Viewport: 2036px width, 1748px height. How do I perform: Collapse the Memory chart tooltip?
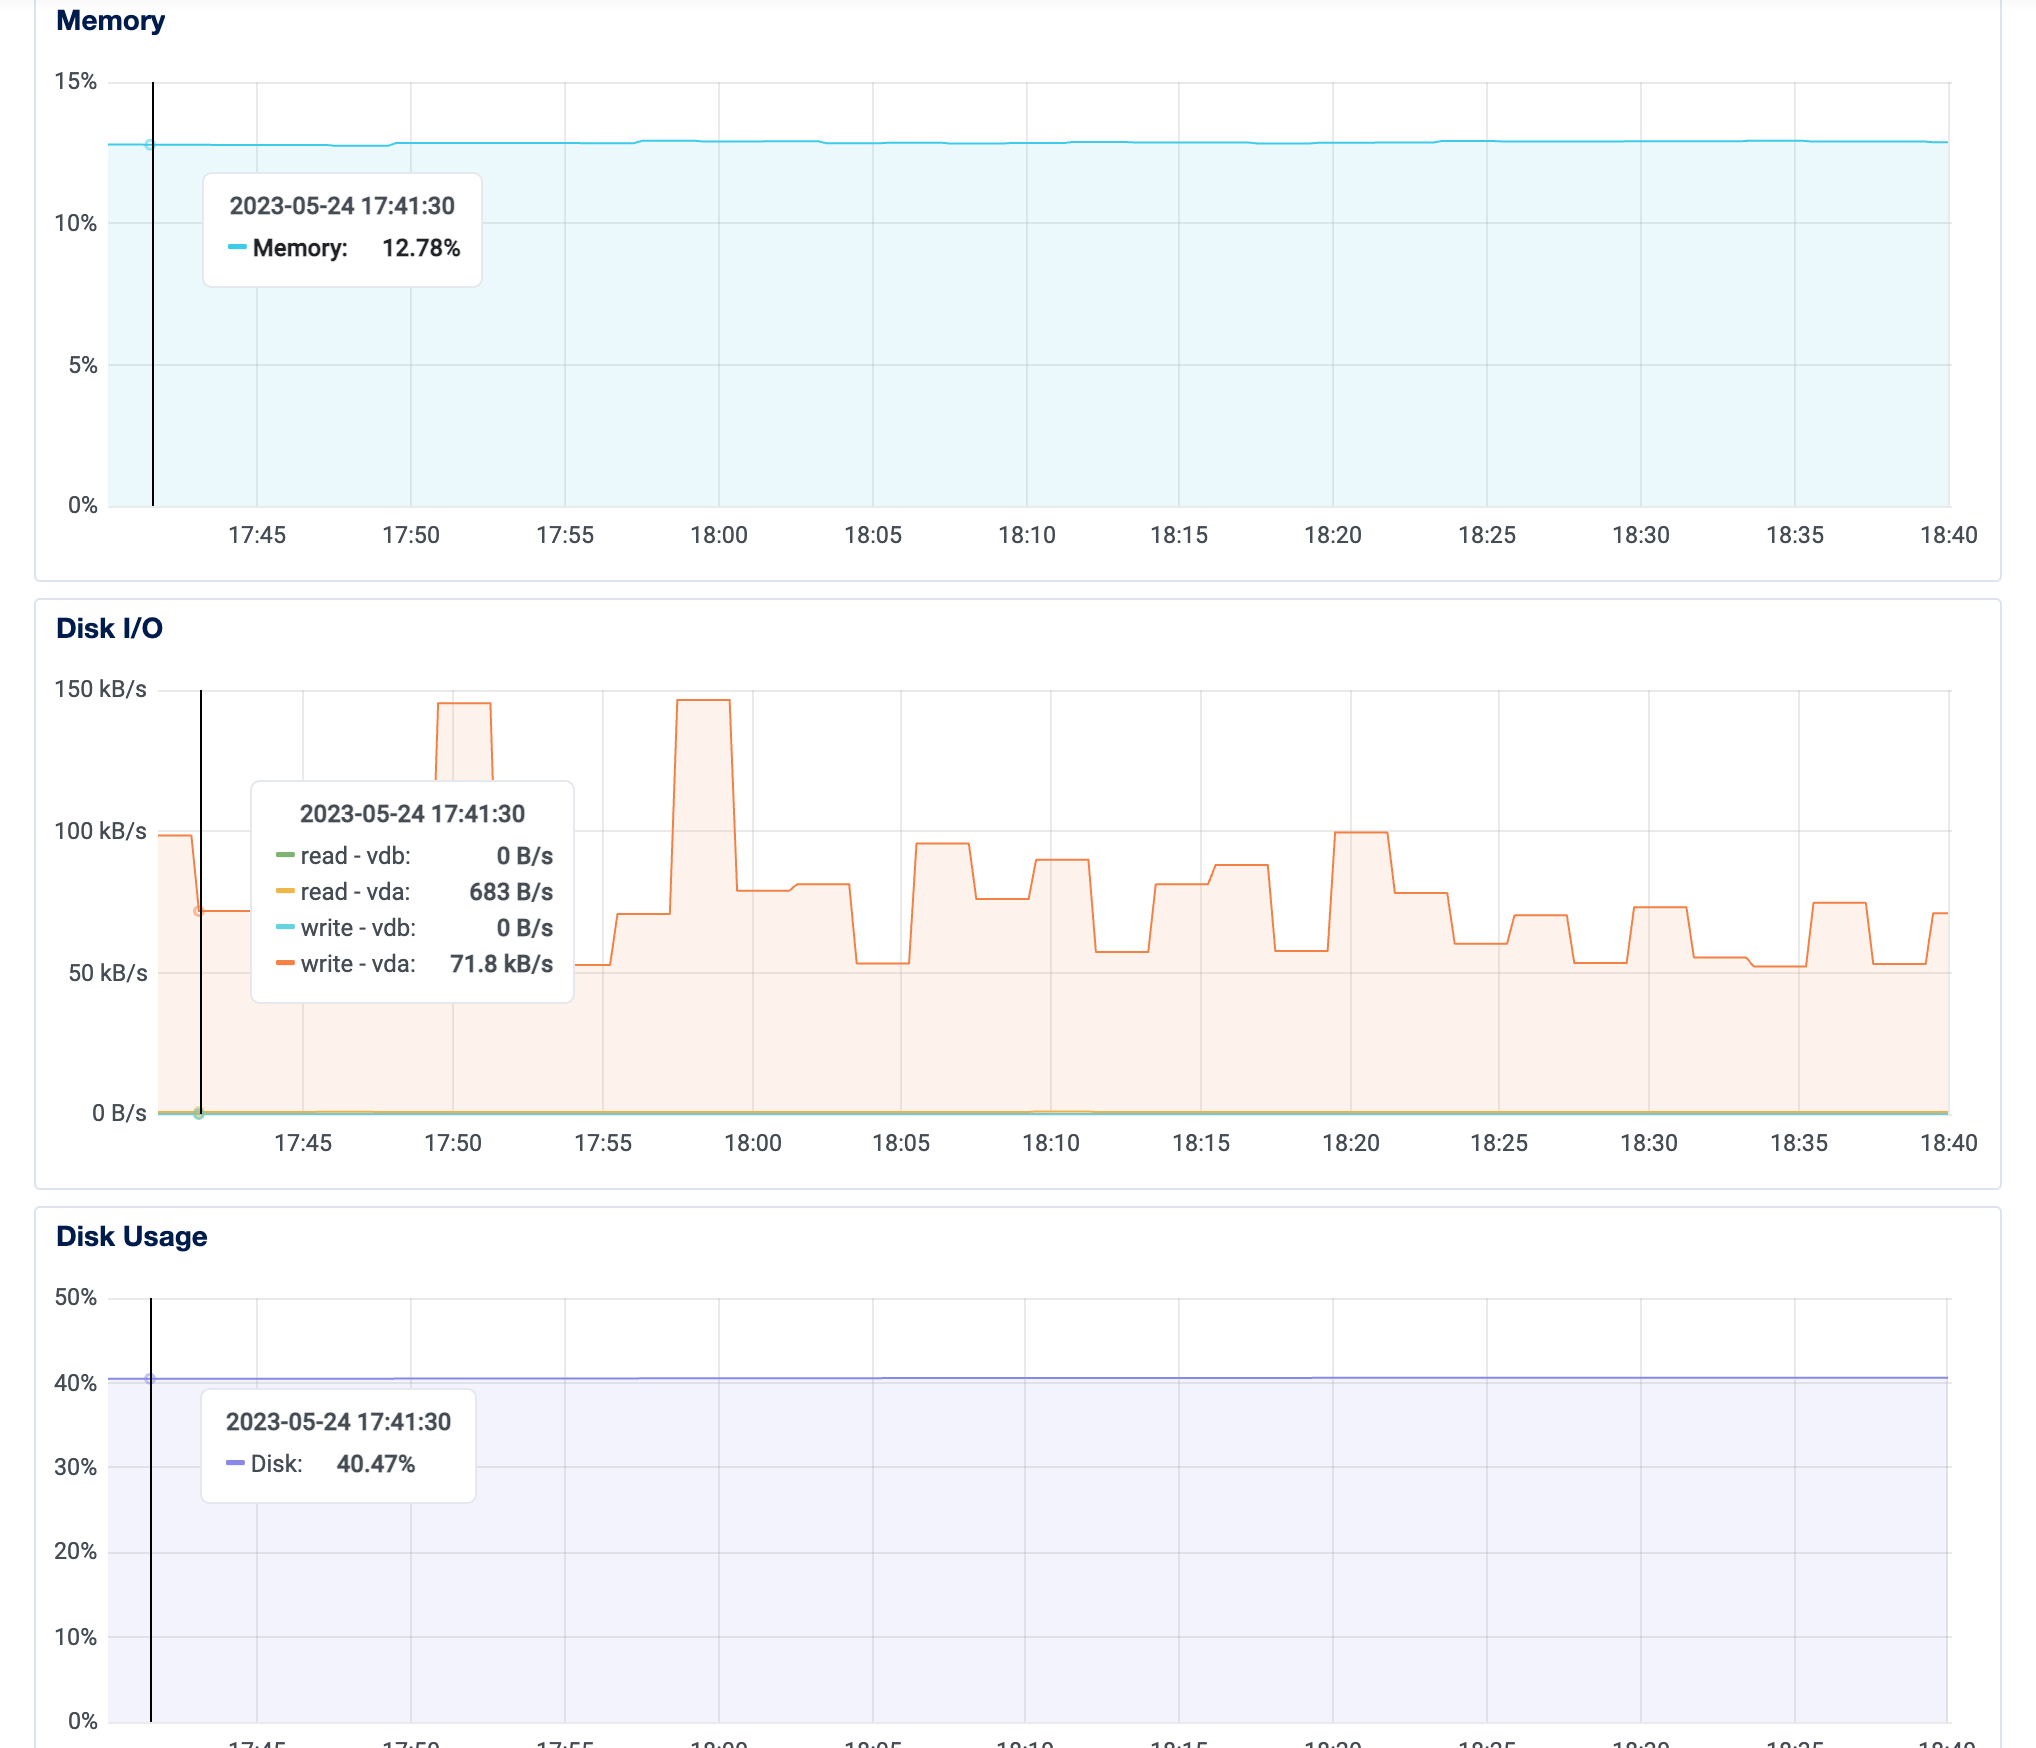pyautogui.click(x=341, y=228)
